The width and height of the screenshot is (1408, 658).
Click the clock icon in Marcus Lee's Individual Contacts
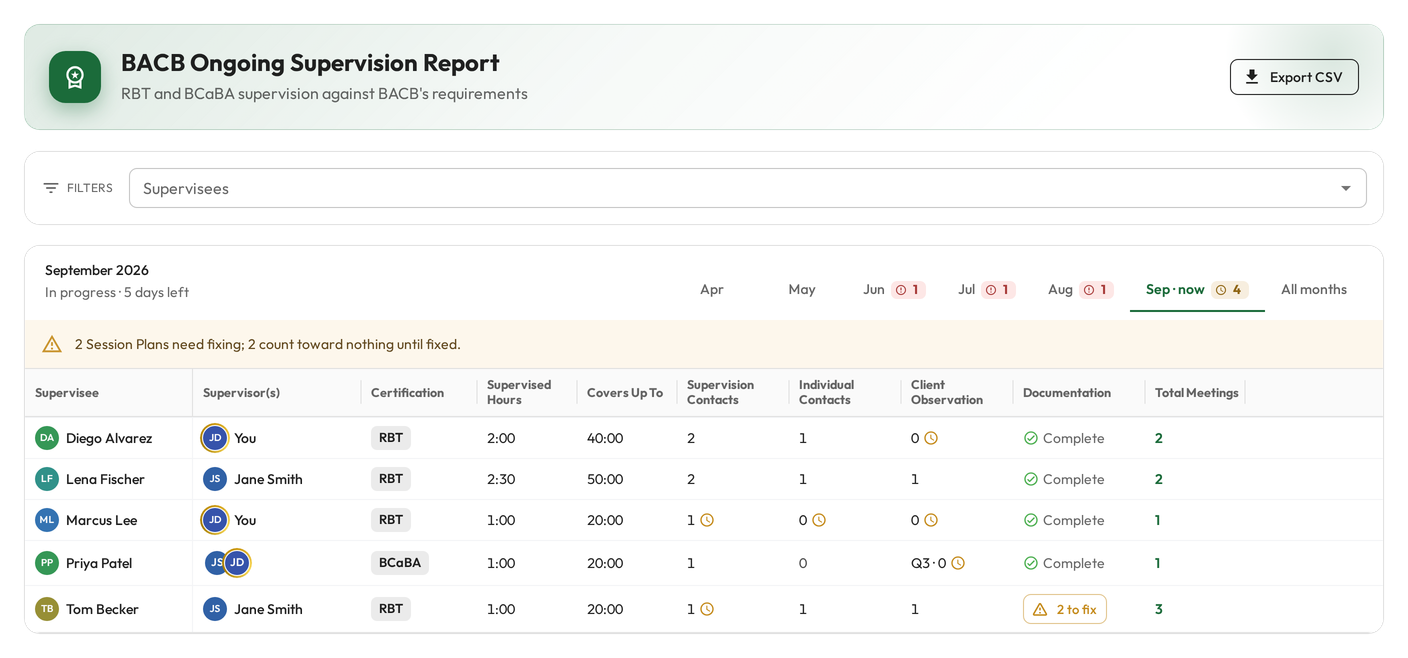pyautogui.click(x=819, y=520)
